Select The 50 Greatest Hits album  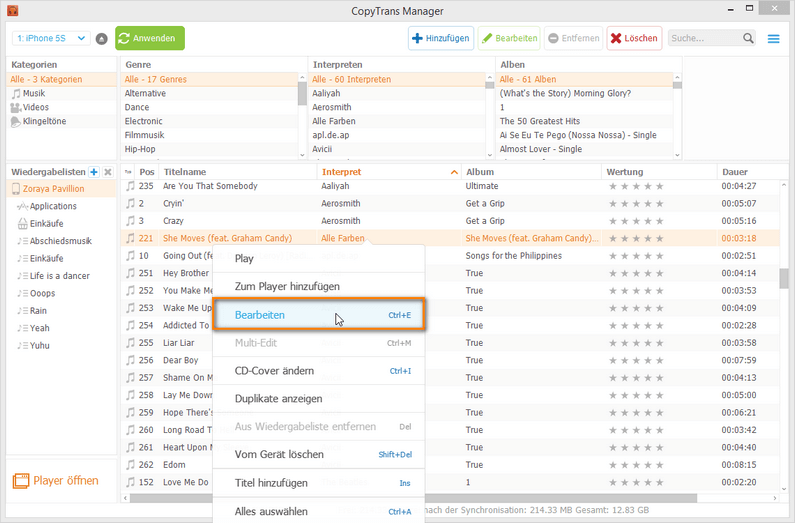point(585,121)
